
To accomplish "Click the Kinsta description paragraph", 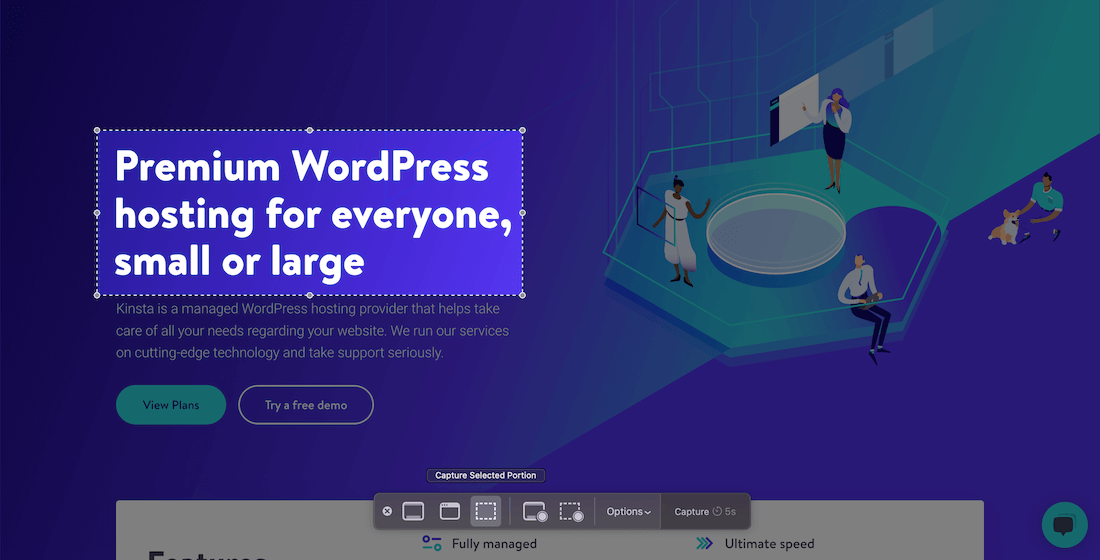I will tap(312, 331).
